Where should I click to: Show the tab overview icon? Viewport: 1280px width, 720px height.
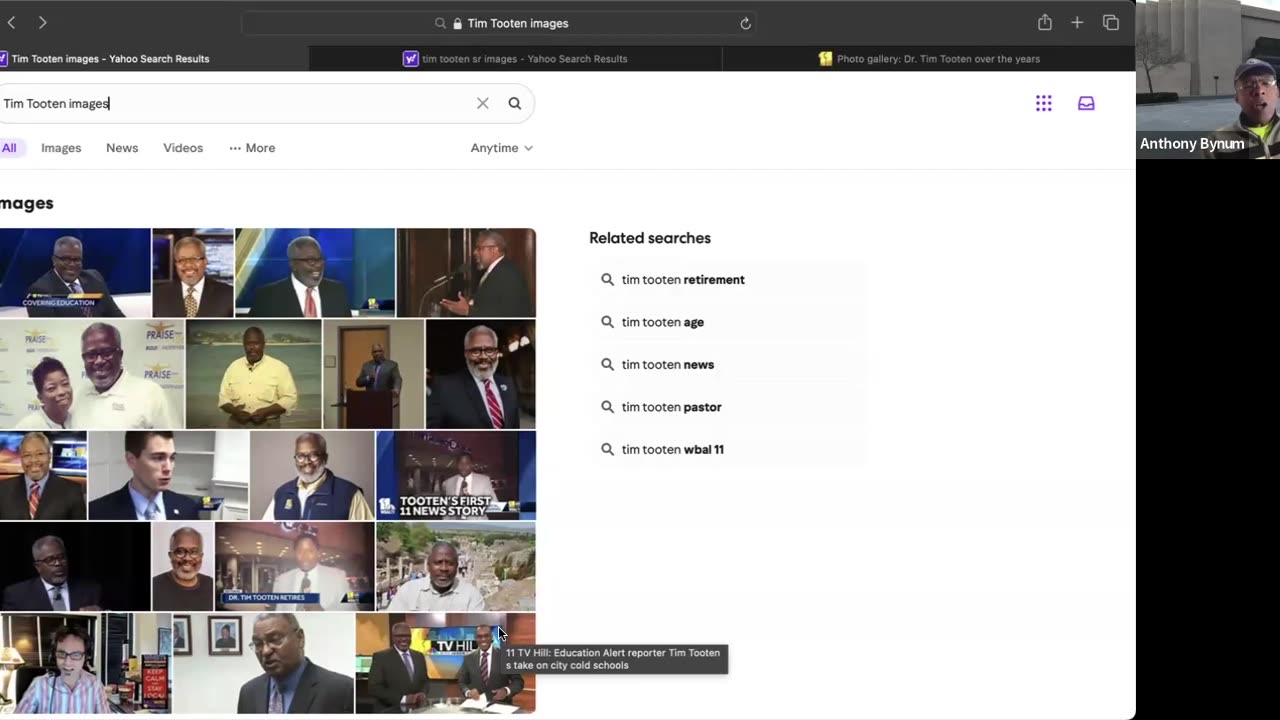pyautogui.click(x=1111, y=22)
